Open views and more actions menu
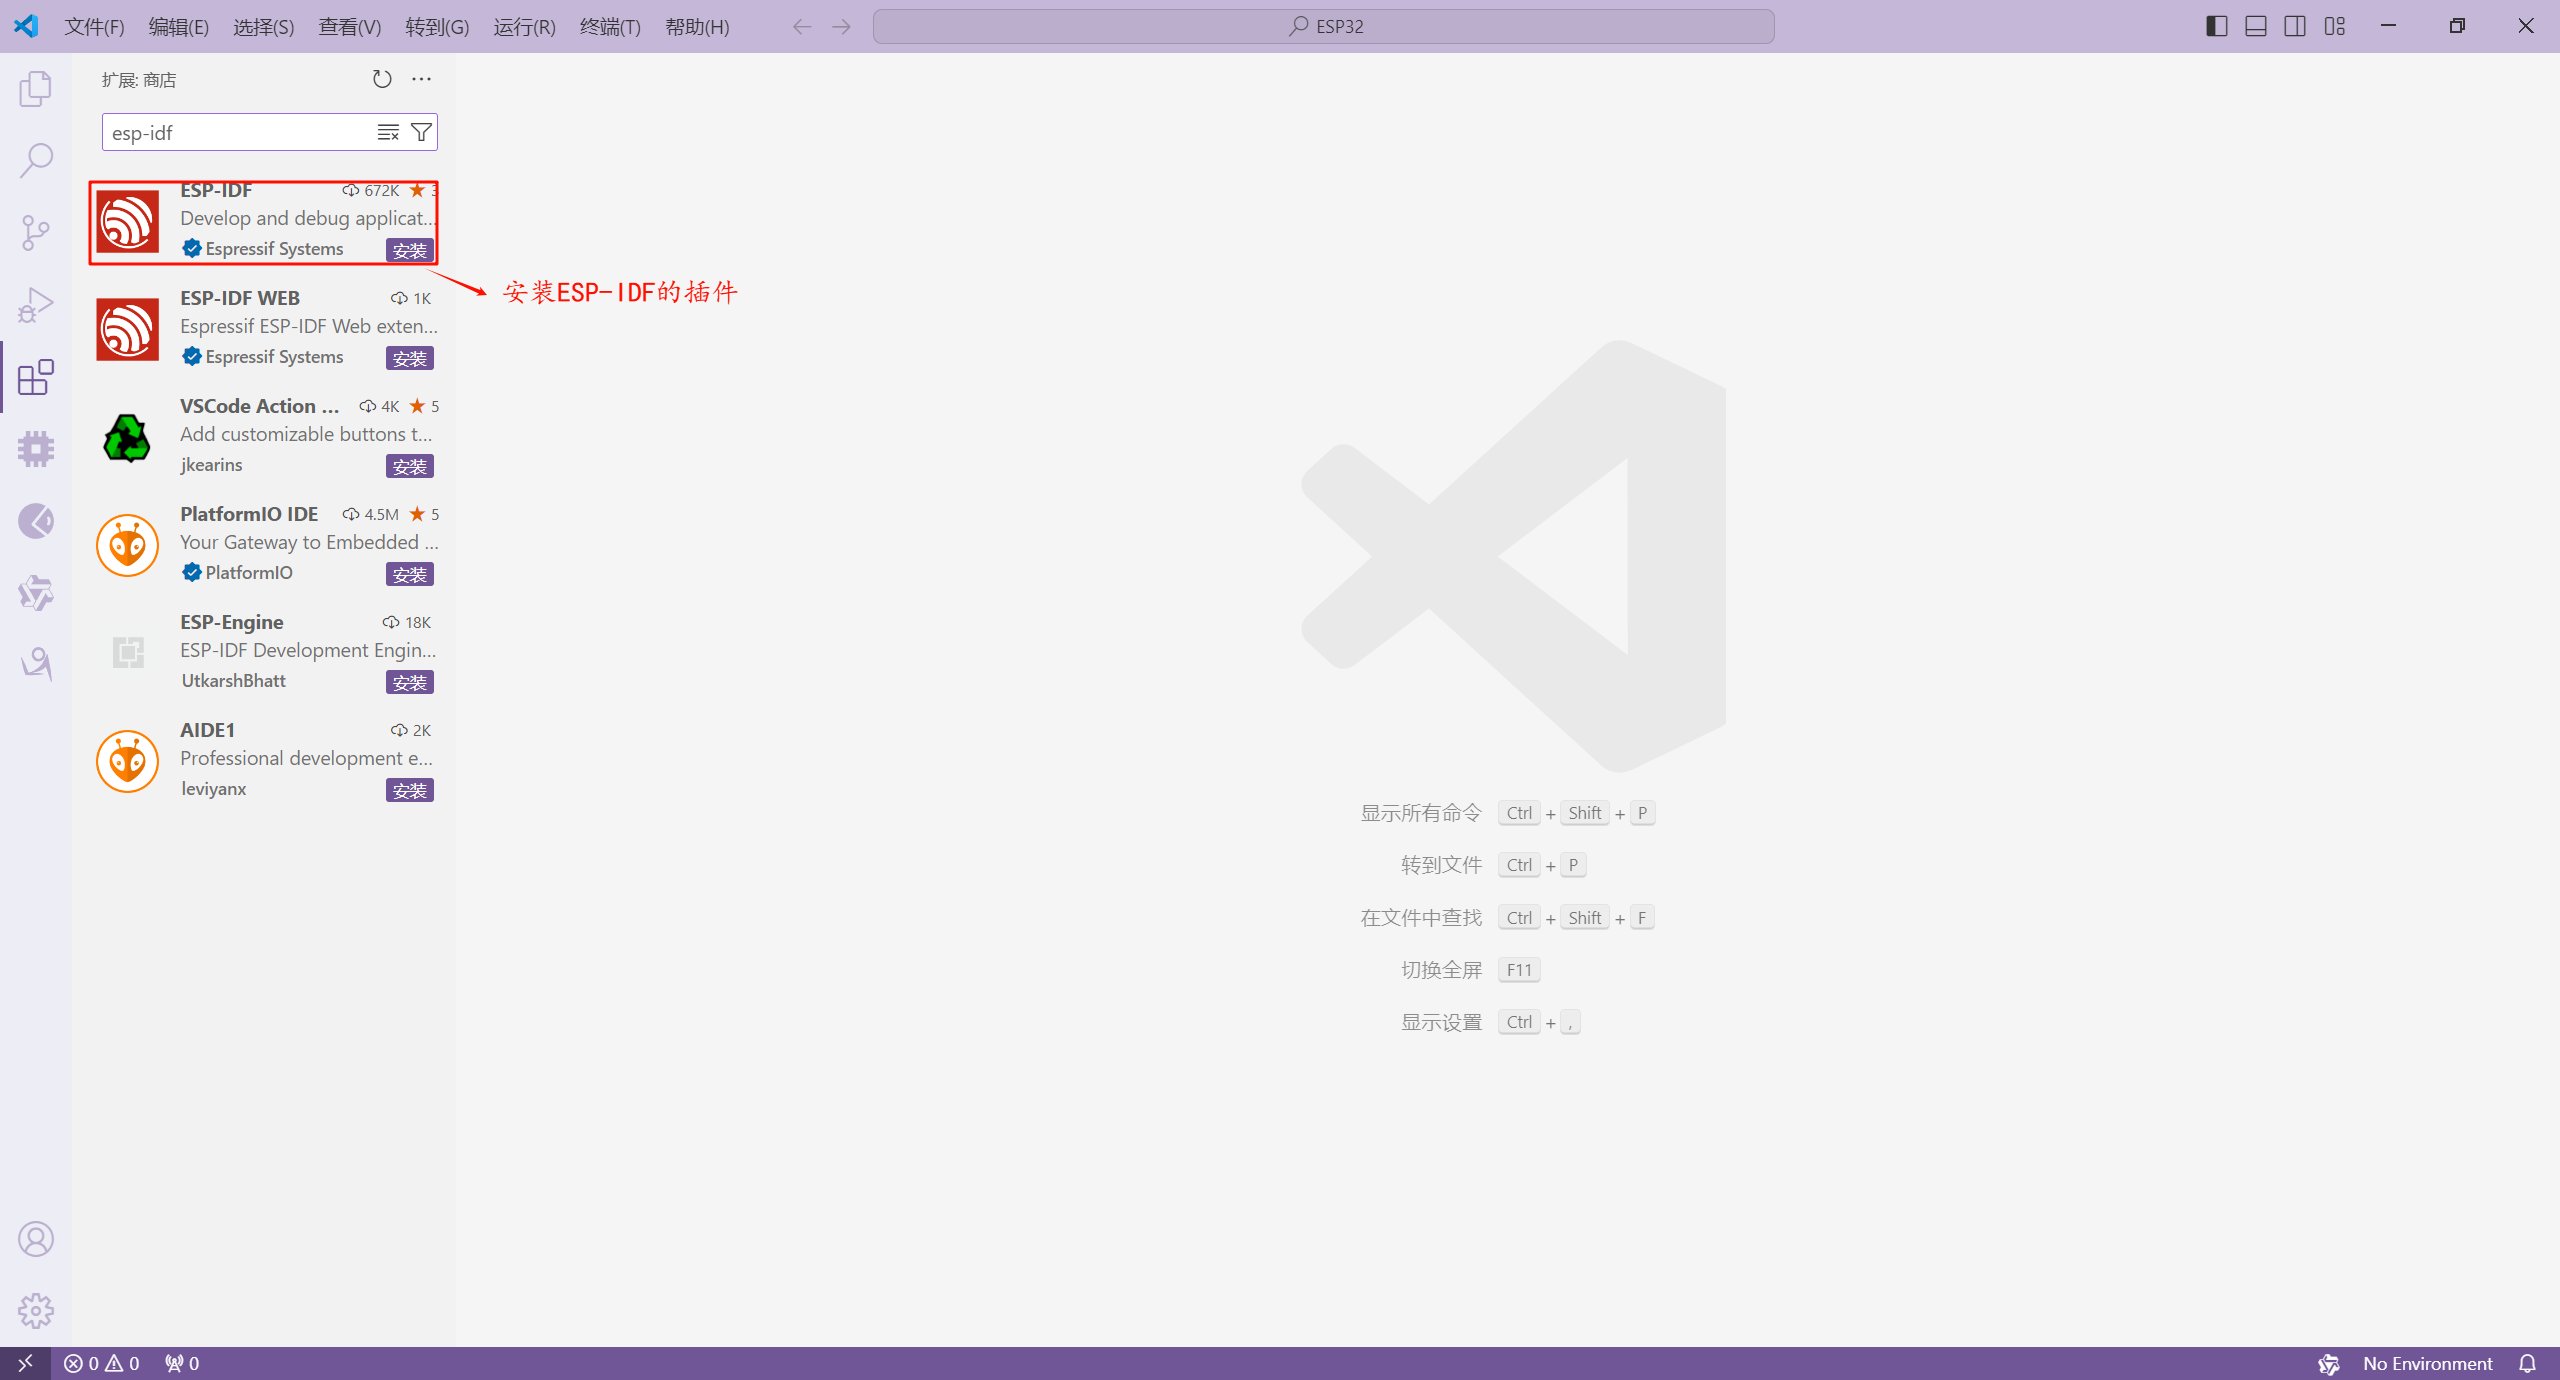Viewport: 2560px width, 1380px height. click(x=422, y=79)
